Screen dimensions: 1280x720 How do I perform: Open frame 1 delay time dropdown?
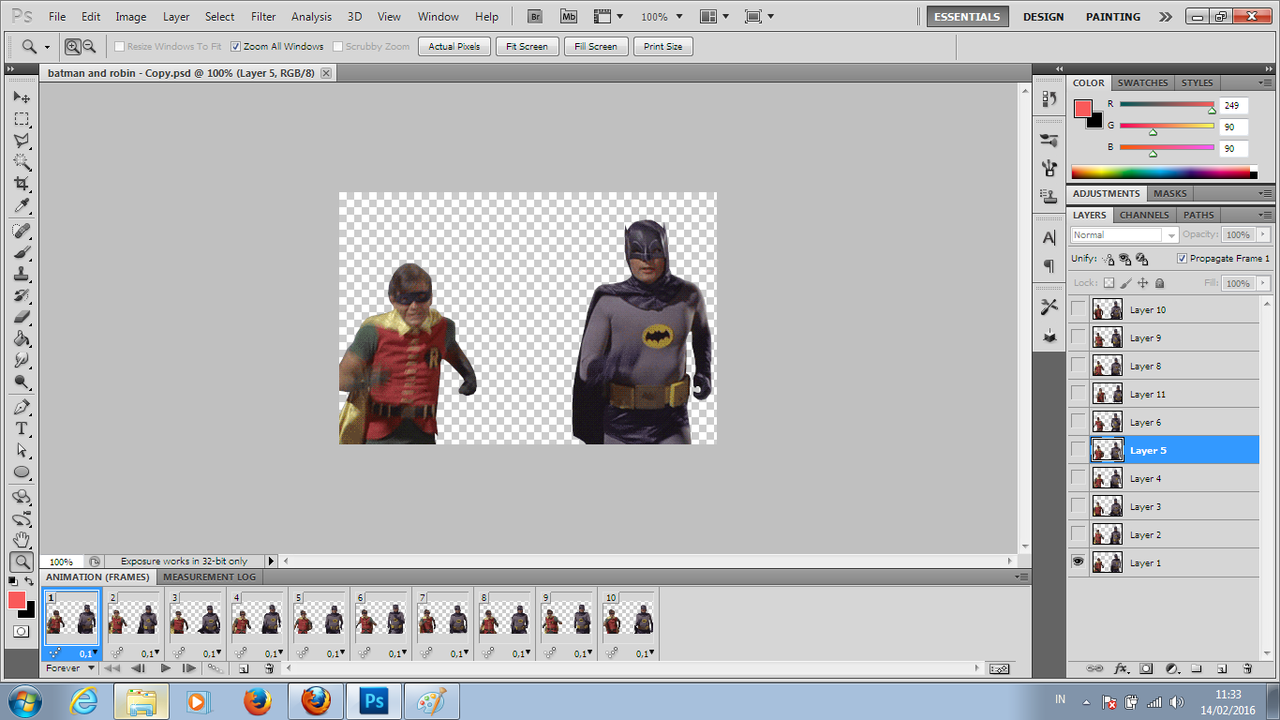pyautogui.click(x=87, y=653)
